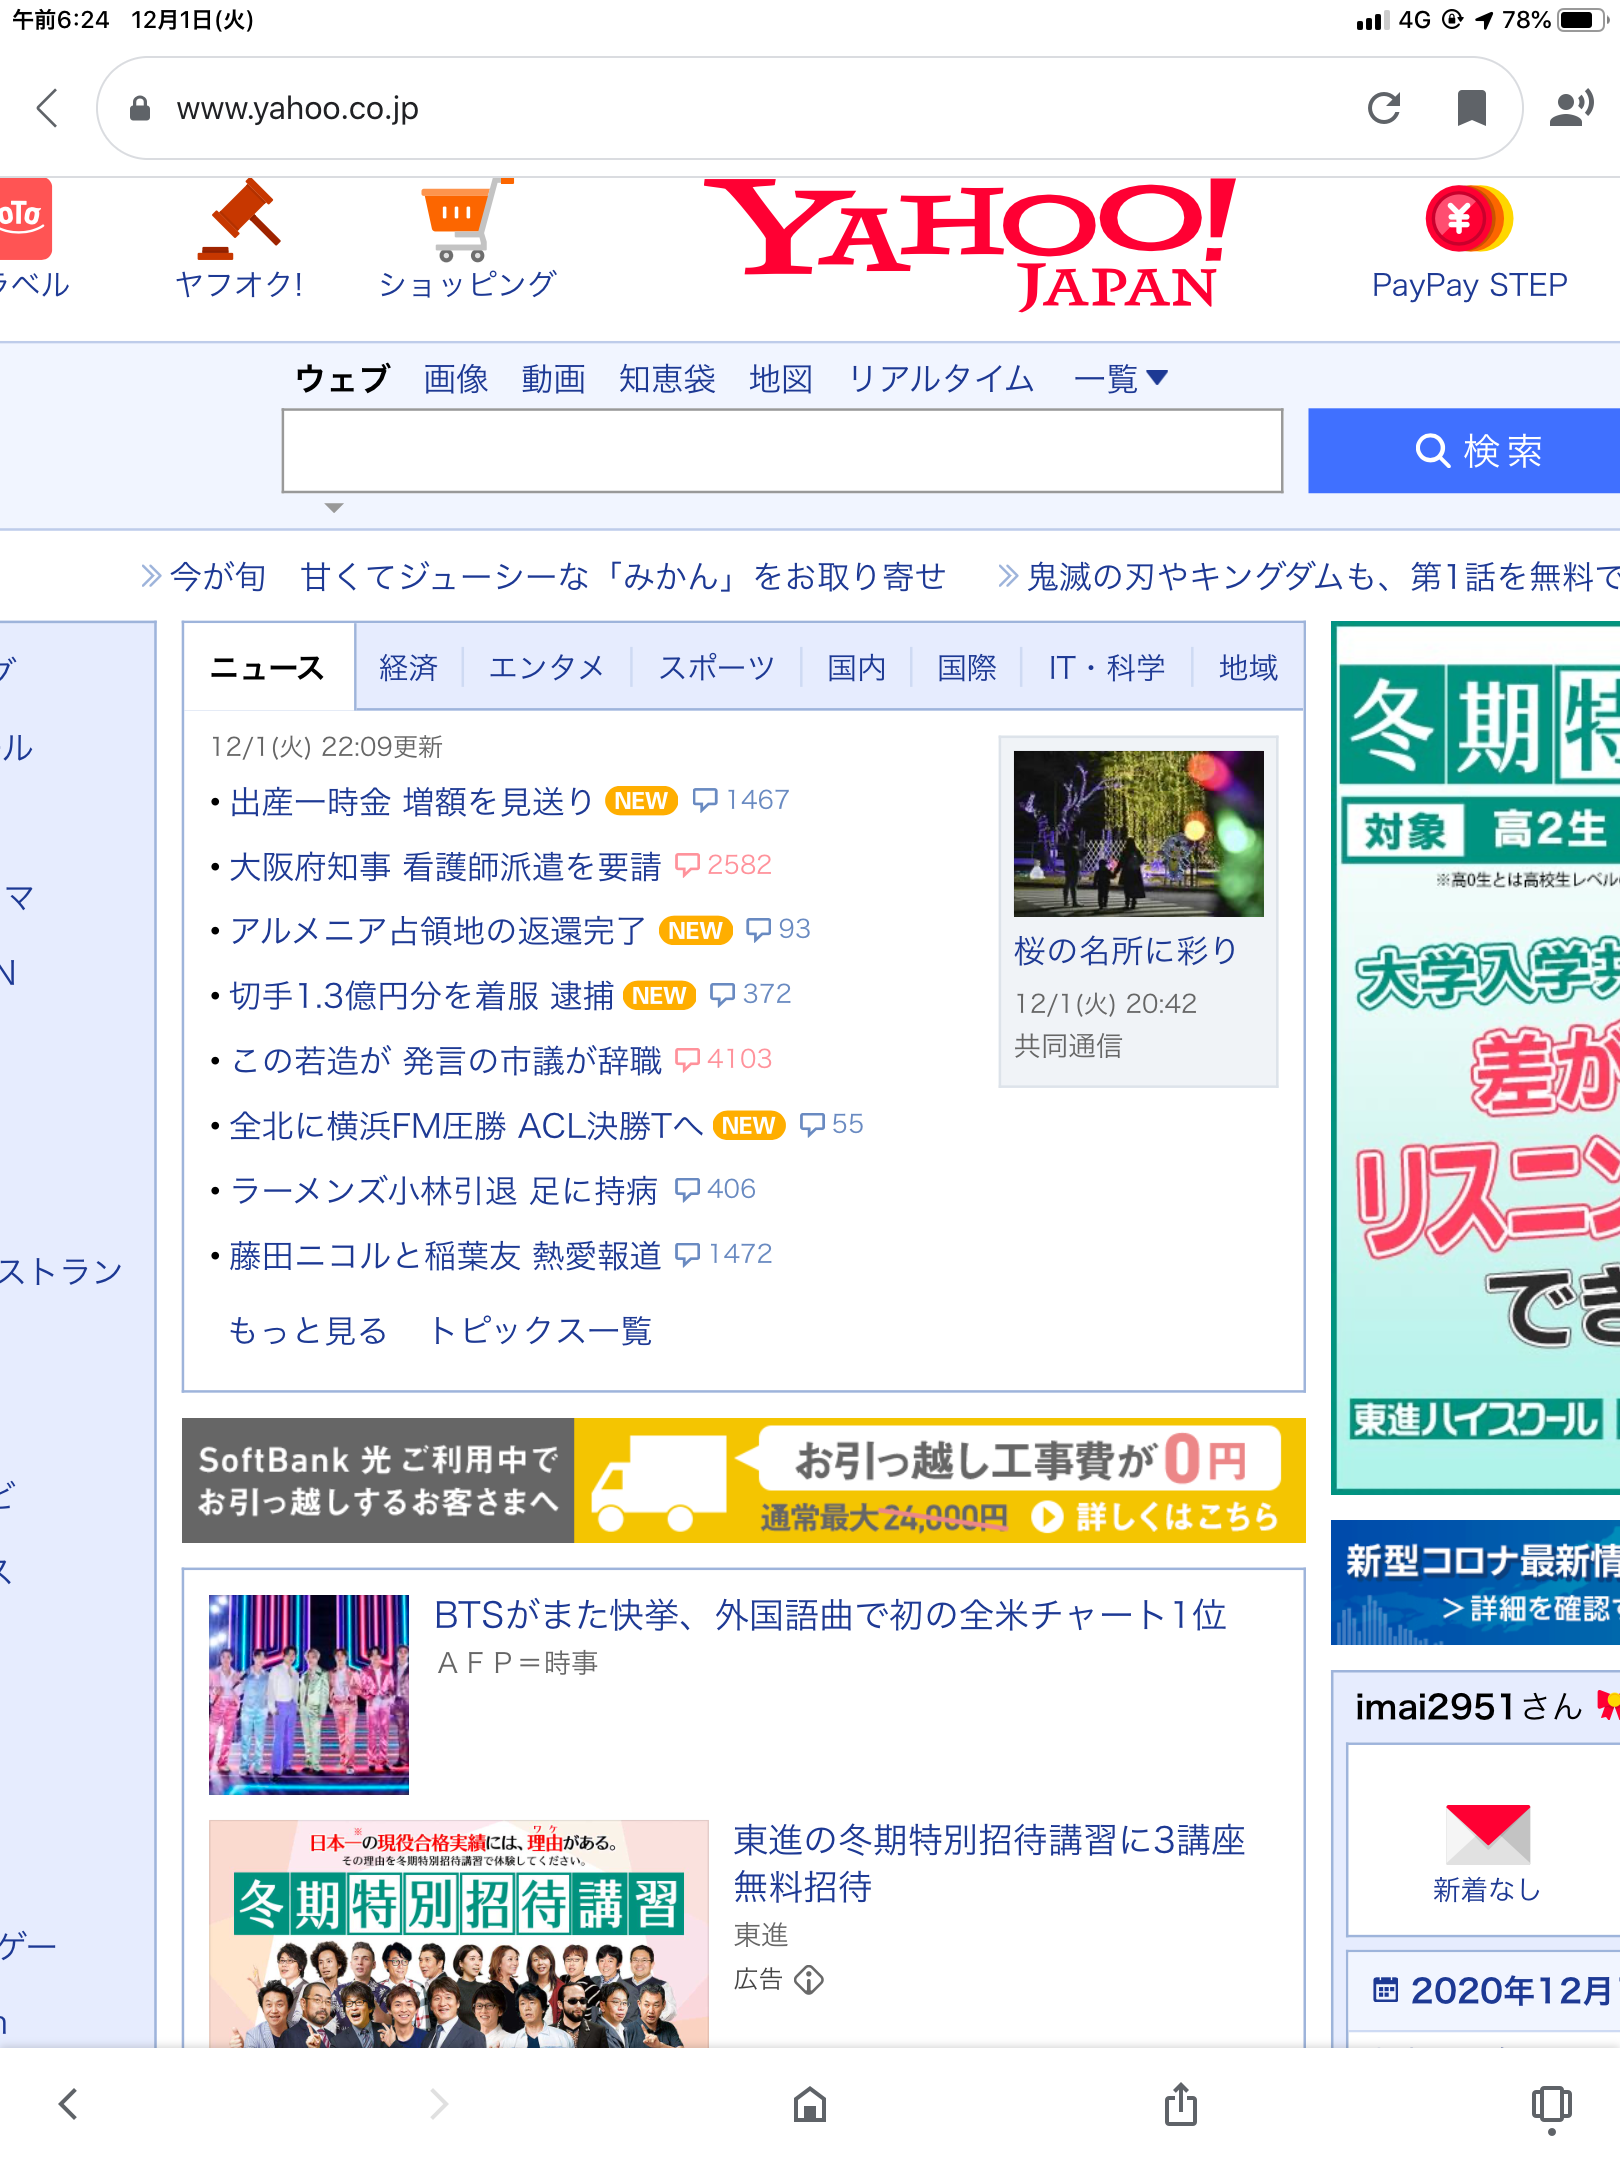1620x2160 pixels.
Task: Select the 画像 search type
Action: (x=455, y=379)
